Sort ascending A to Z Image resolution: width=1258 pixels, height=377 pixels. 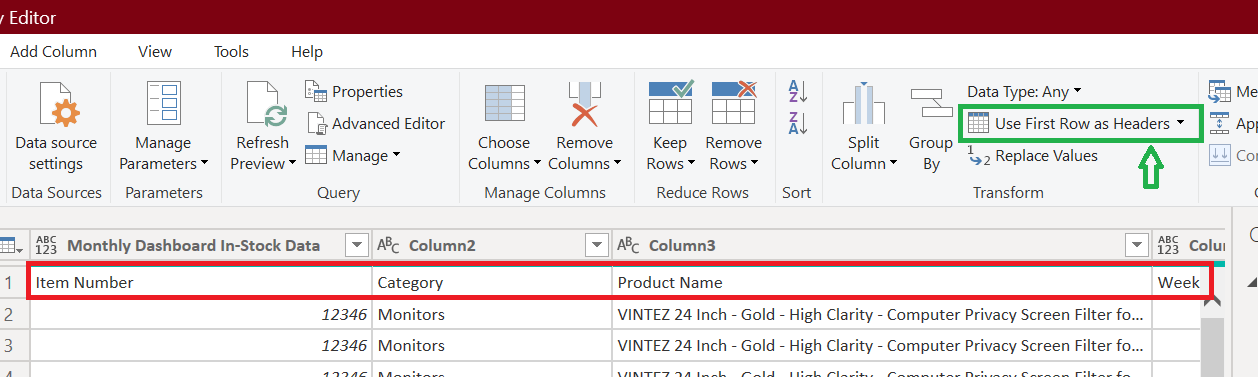click(x=798, y=92)
